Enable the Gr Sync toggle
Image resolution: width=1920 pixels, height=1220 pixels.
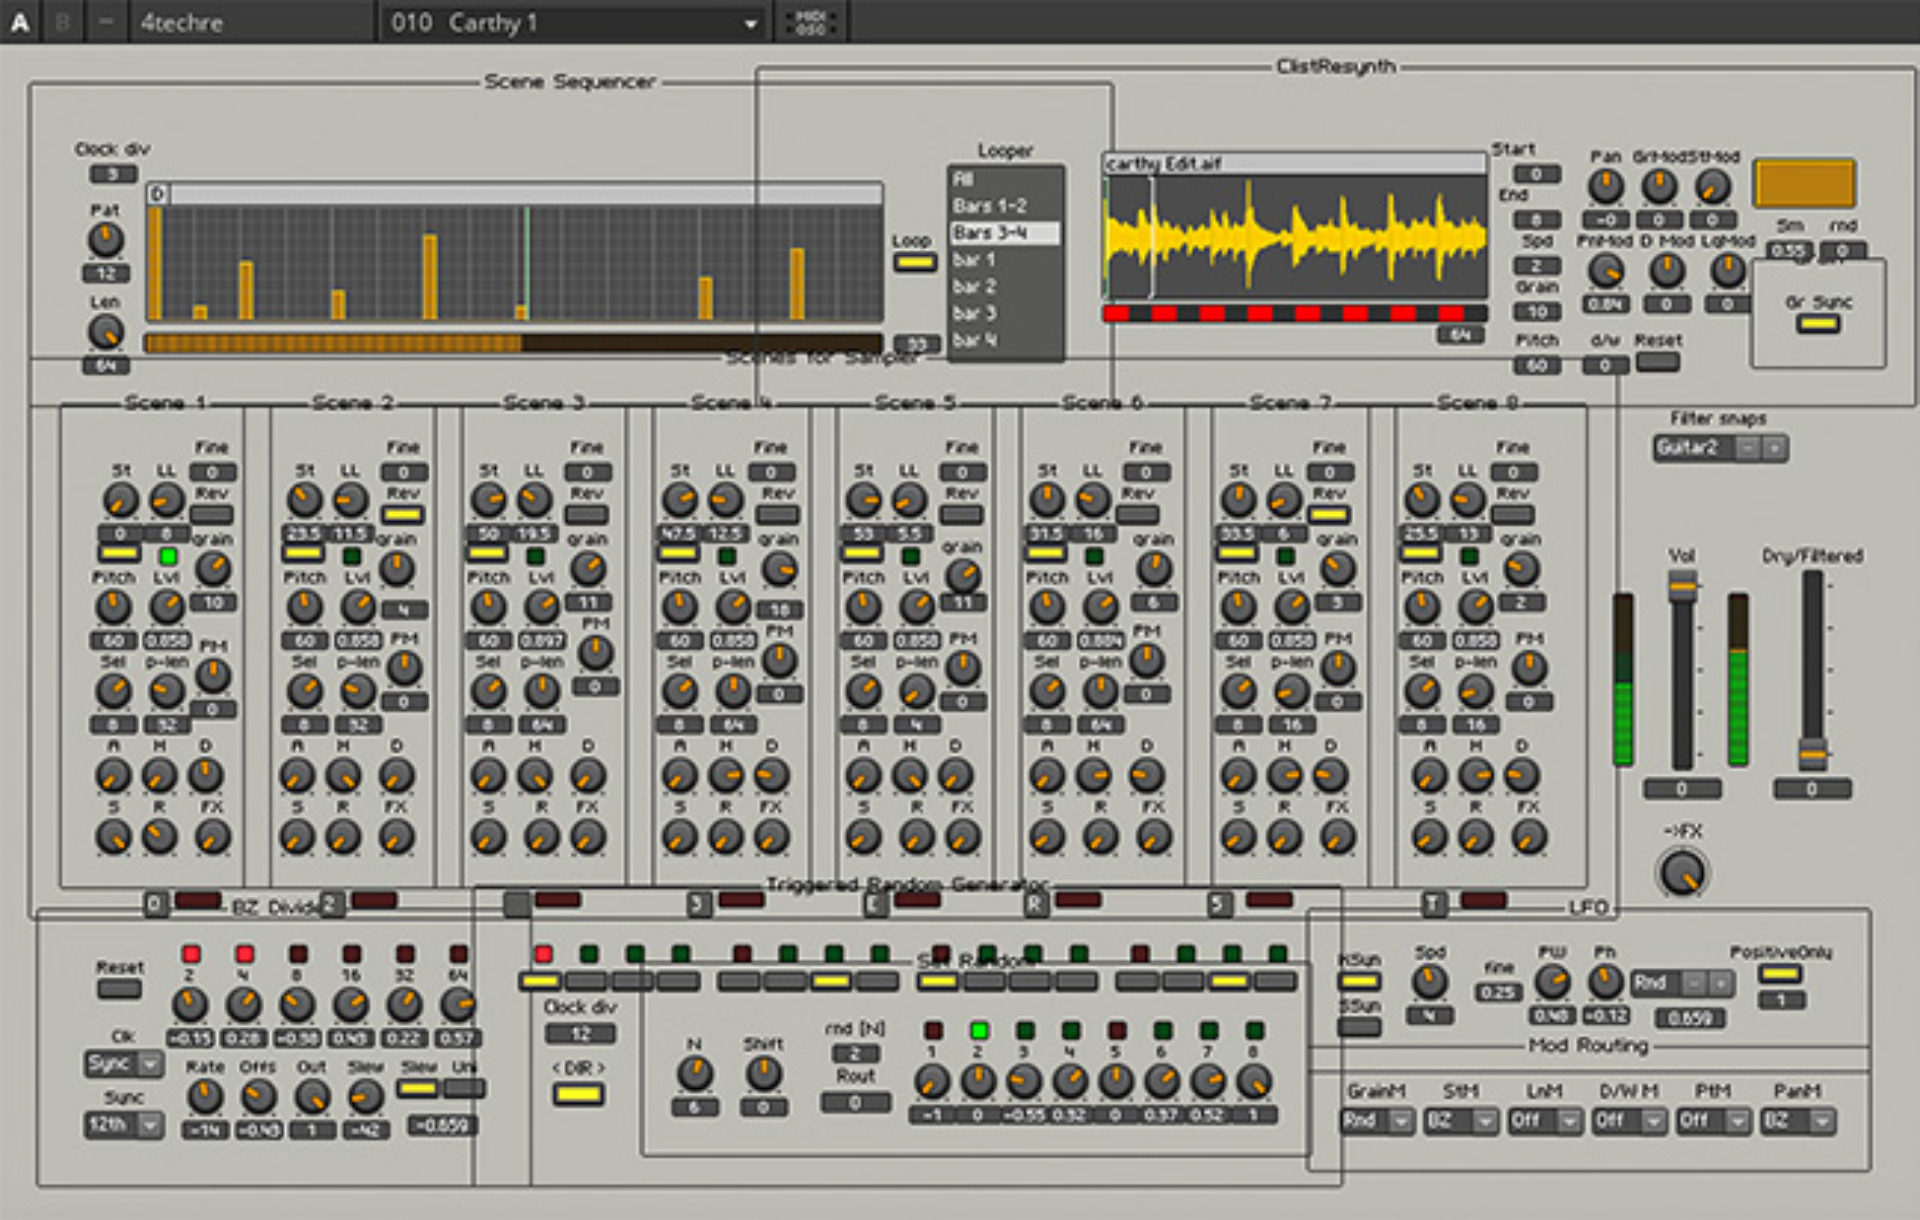[1817, 323]
